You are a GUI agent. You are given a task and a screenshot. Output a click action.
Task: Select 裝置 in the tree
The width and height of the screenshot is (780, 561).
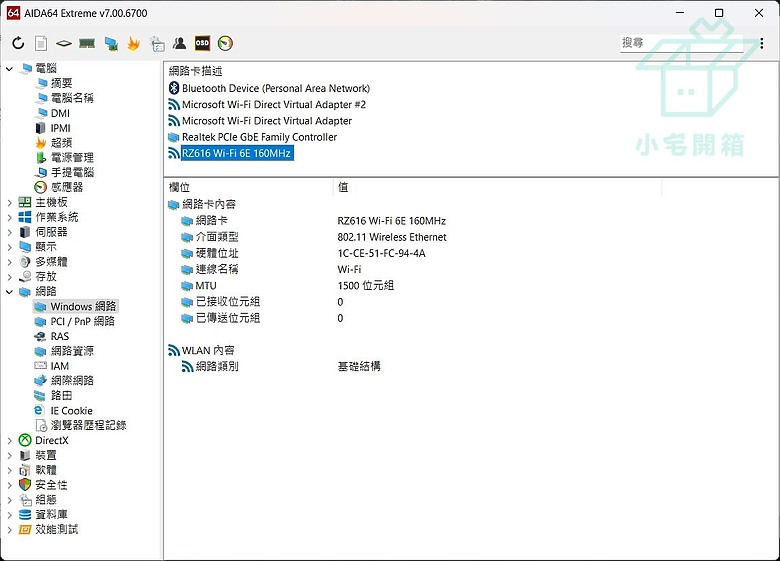46,456
